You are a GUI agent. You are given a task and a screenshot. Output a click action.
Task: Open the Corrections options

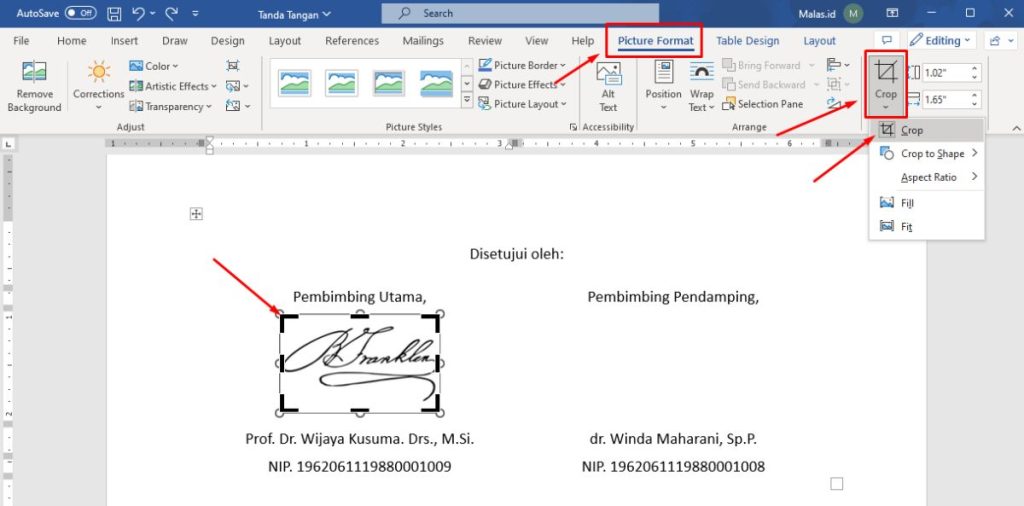[99, 87]
